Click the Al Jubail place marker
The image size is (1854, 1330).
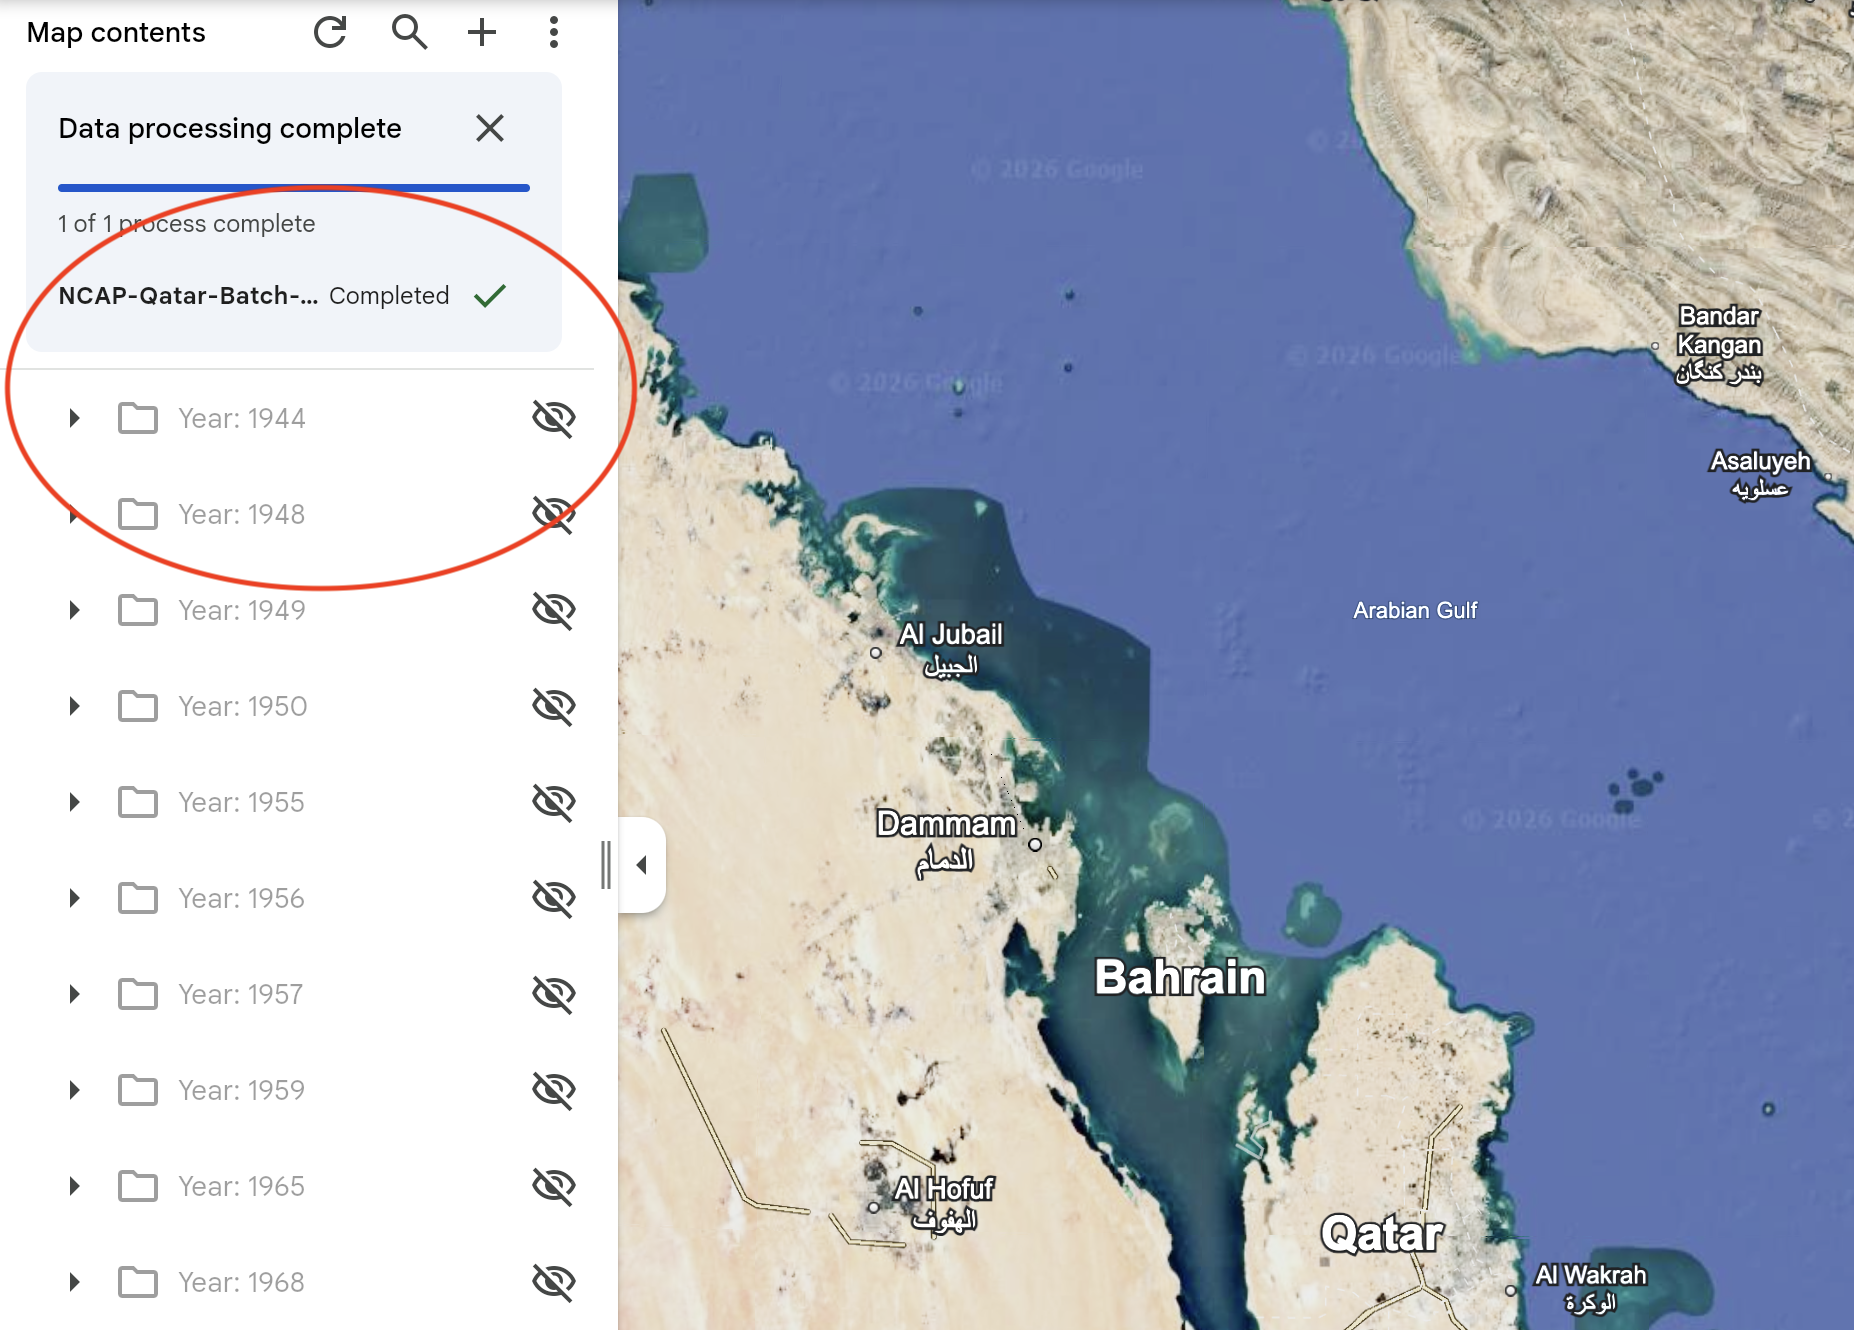pyautogui.click(x=876, y=653)
